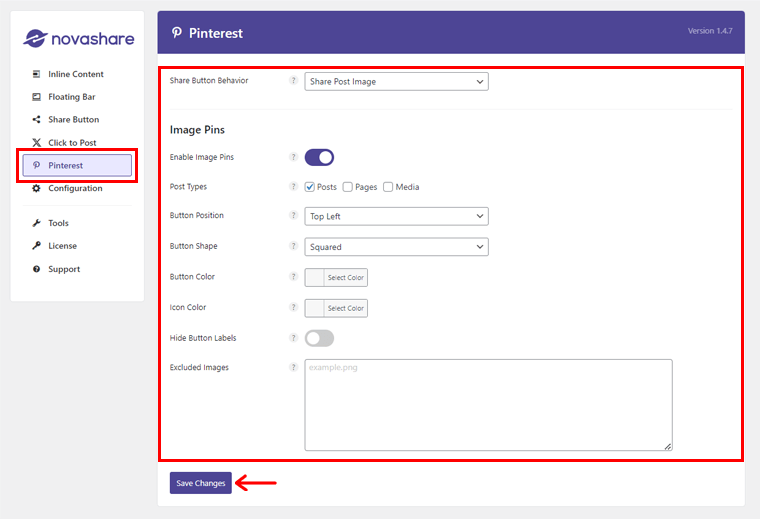The height and width of the screenshot is (519, 760).
Task: Click the Icon Color swatch preview
Action: (x=315, y=308)
